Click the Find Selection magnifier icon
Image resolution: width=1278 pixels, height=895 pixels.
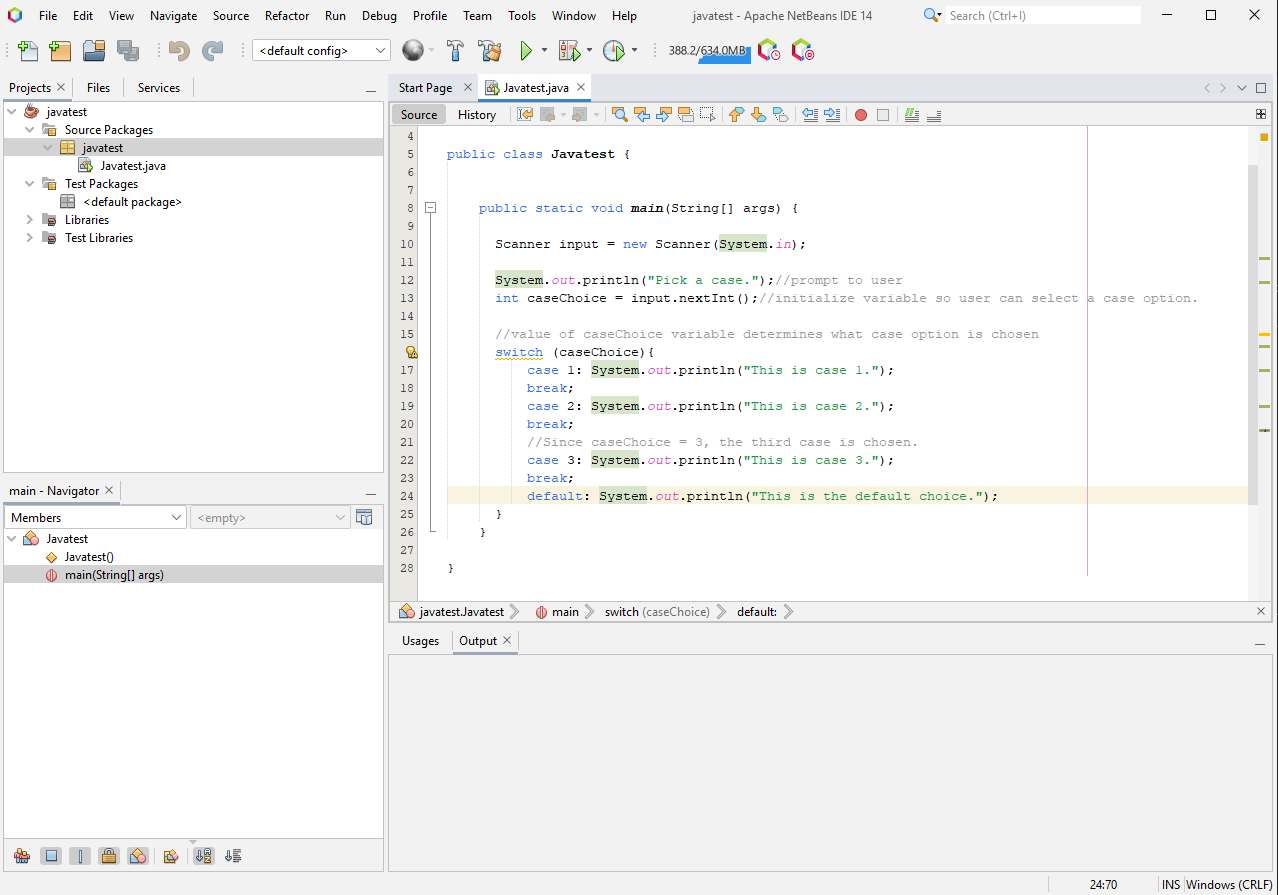pyautogui.click(x=620, y=115)
